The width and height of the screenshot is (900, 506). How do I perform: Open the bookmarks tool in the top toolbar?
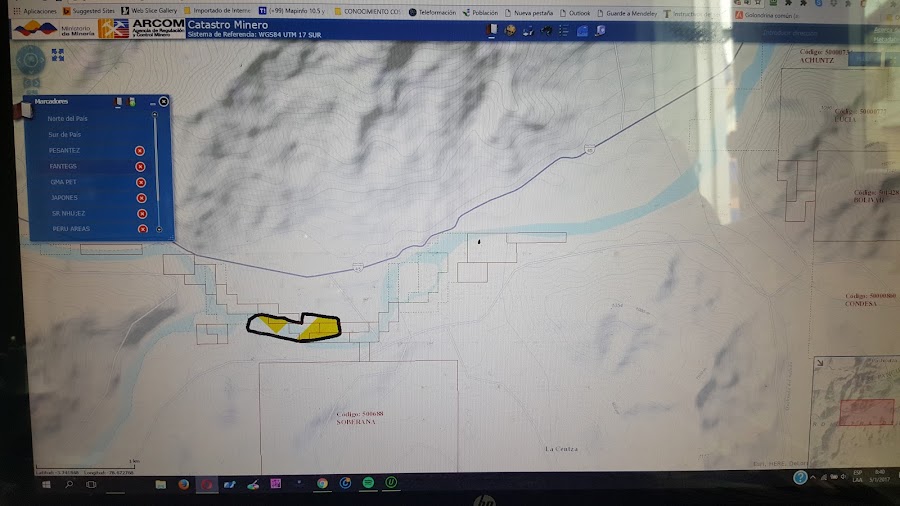pyautogui.click(x=491, y=30)
